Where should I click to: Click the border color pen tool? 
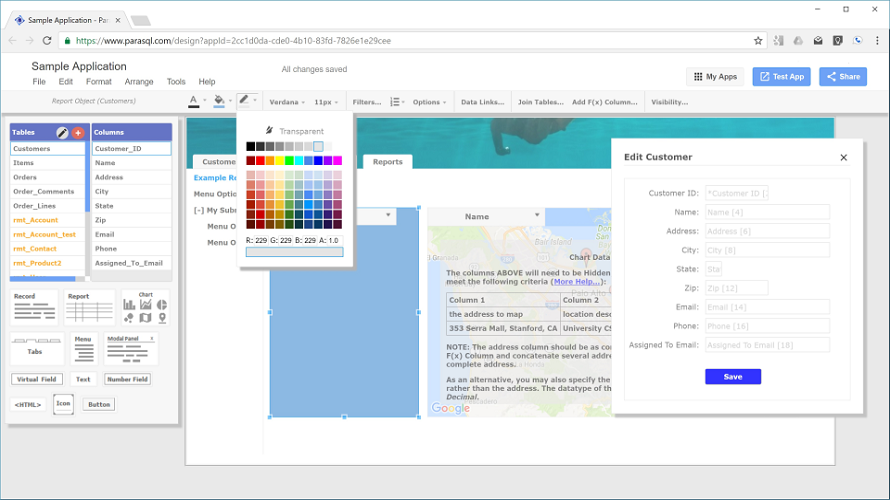click(x=244, y=101)
